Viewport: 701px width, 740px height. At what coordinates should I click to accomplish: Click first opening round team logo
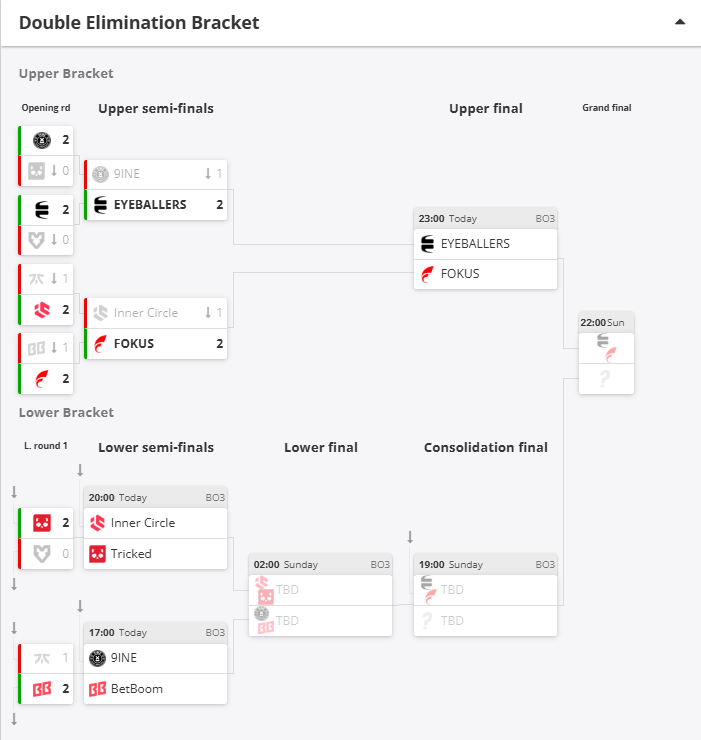[x=42, y=140]
